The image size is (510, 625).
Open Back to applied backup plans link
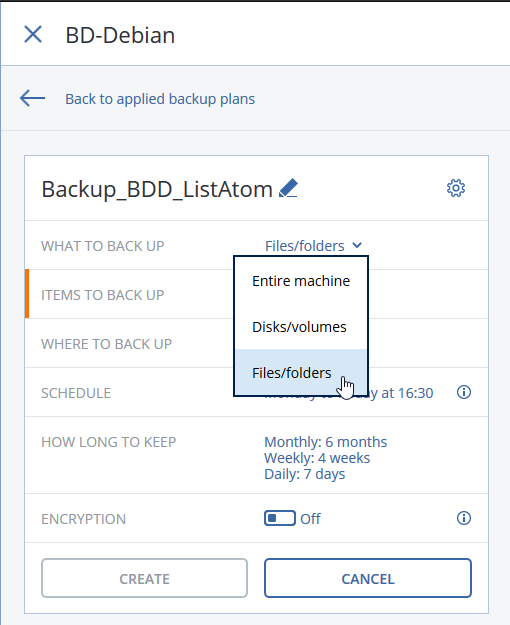(160, 99)
